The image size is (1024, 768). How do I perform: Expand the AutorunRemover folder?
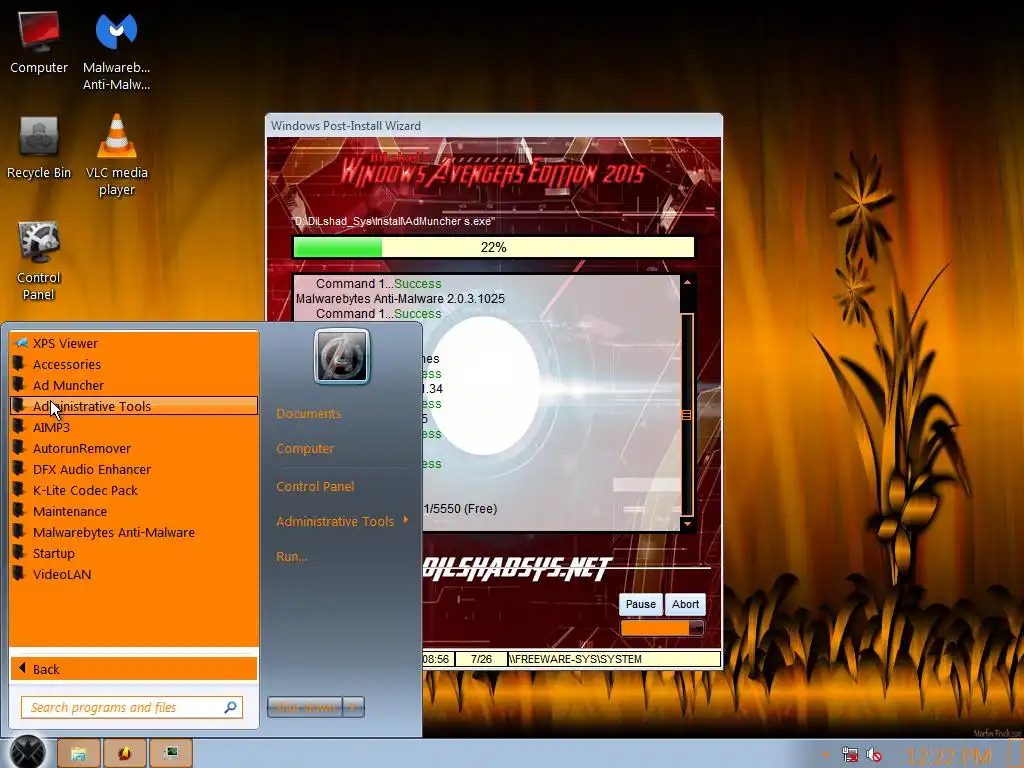point(134,448)
